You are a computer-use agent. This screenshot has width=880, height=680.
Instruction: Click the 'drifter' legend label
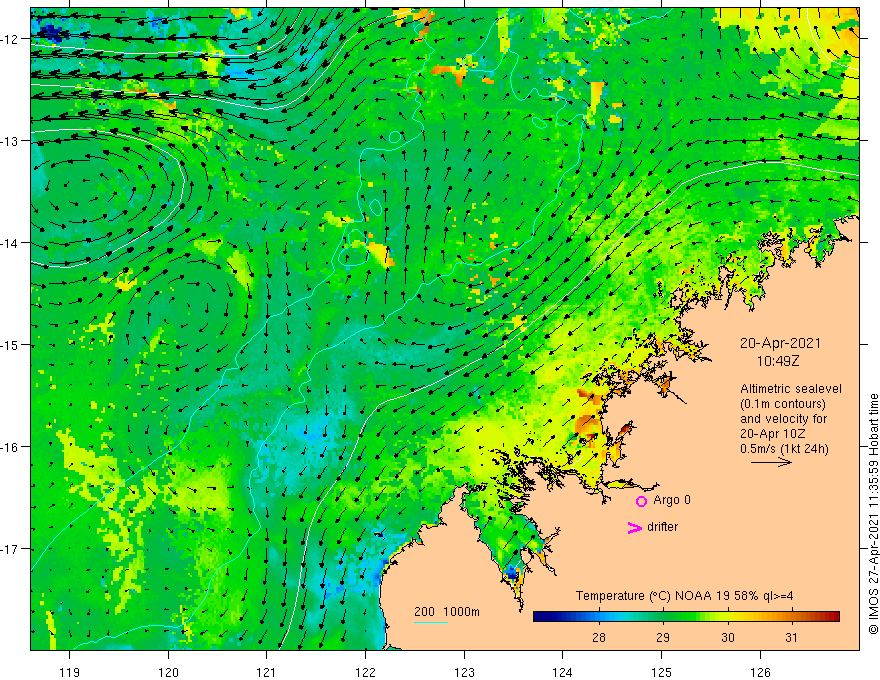[x=662, y=527]
